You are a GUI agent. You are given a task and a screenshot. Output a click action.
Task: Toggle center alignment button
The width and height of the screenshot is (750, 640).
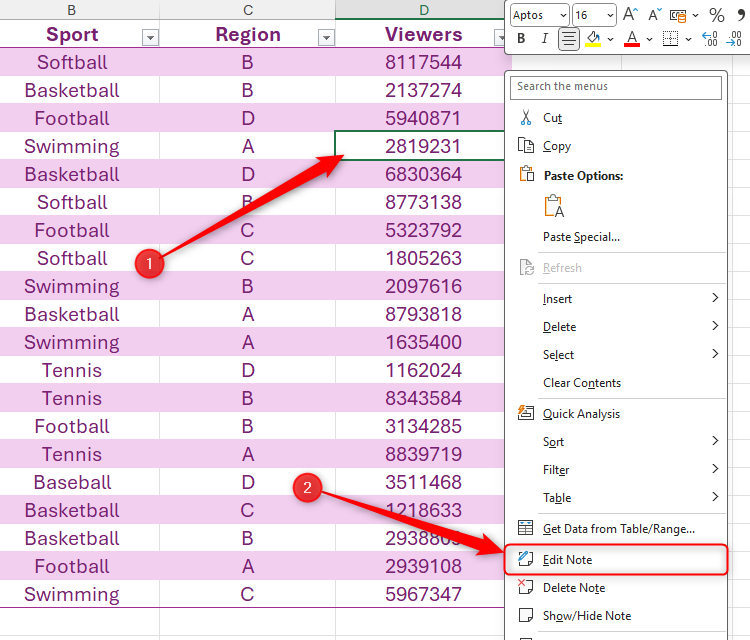[569, 39]
